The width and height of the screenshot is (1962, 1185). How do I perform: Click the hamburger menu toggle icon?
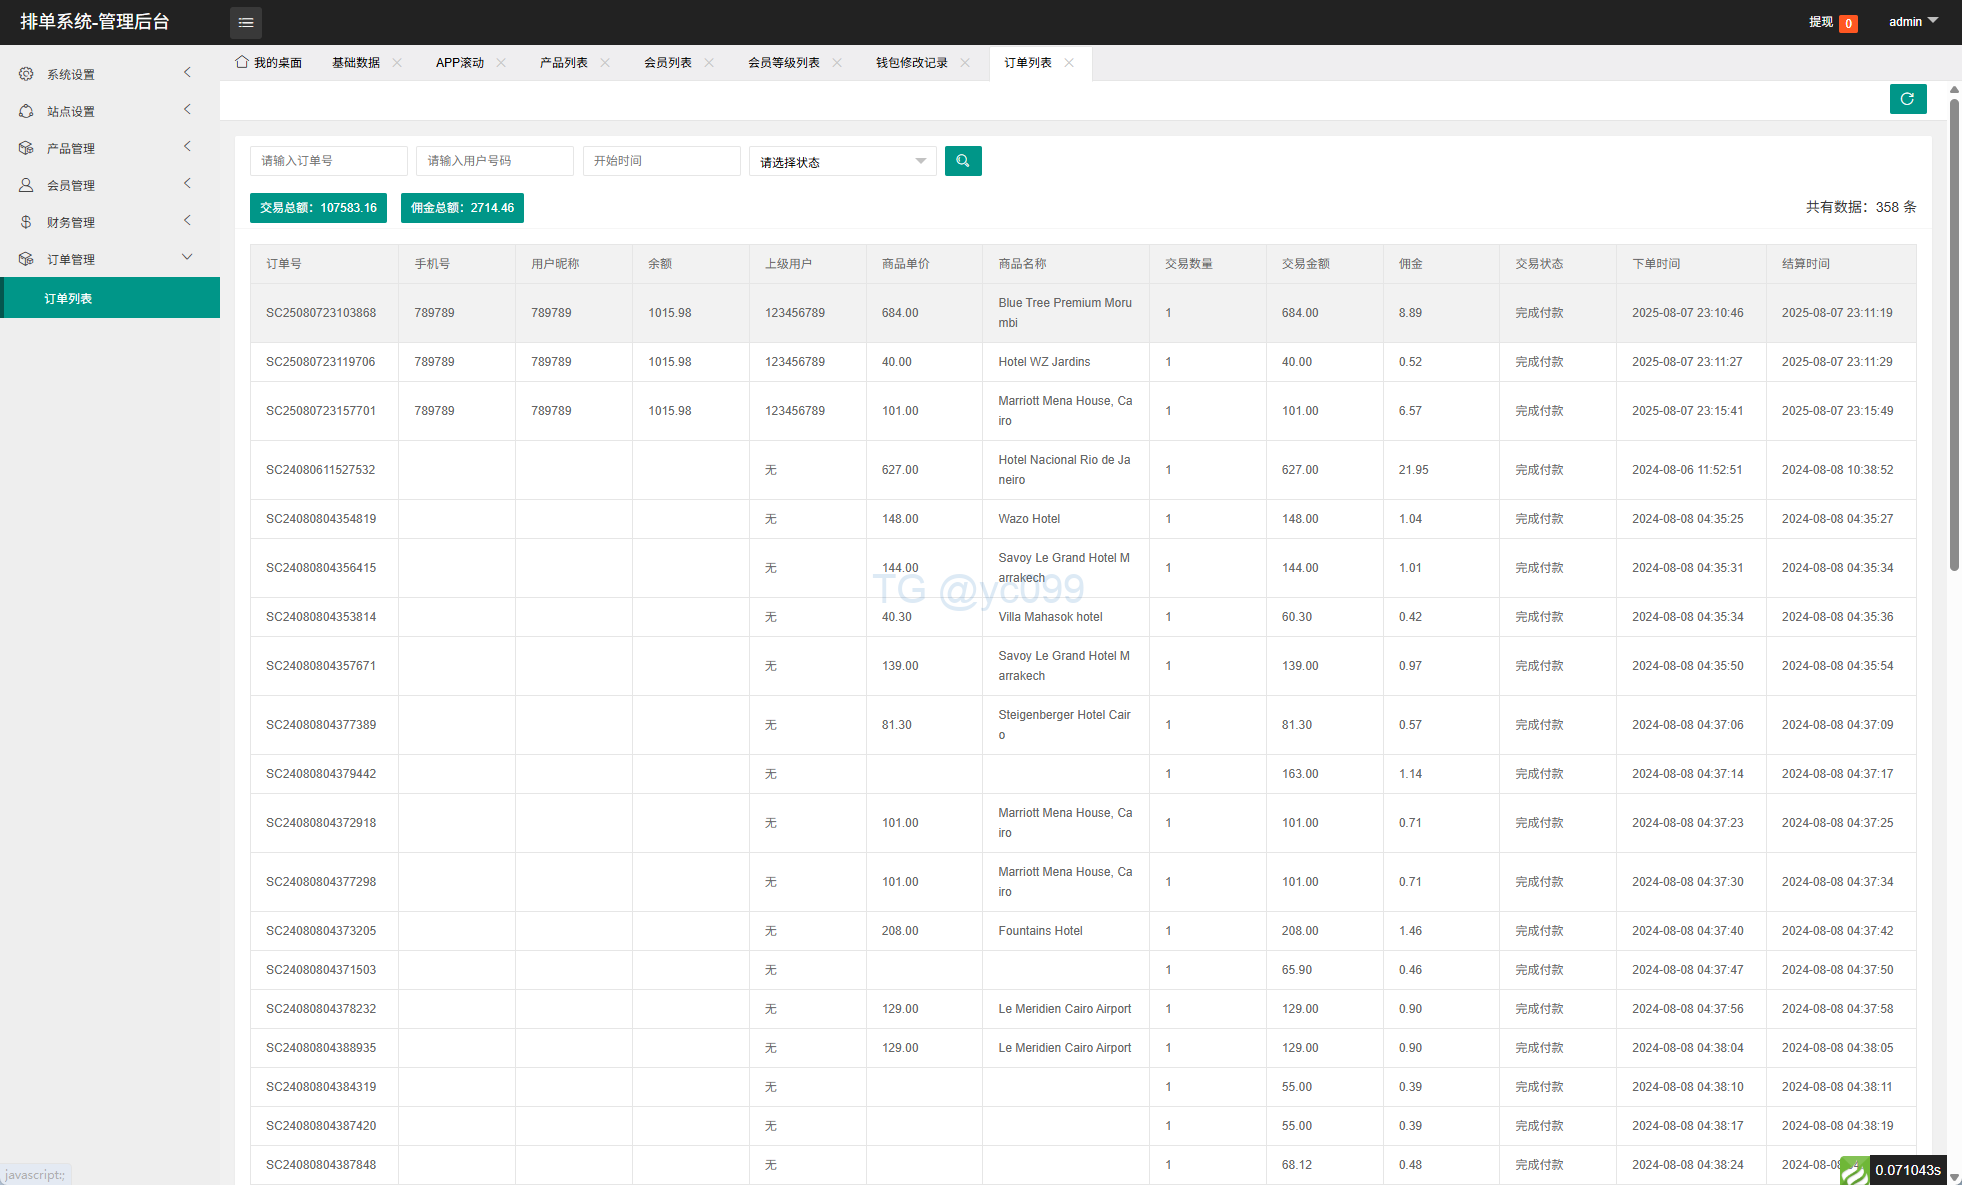245,22
